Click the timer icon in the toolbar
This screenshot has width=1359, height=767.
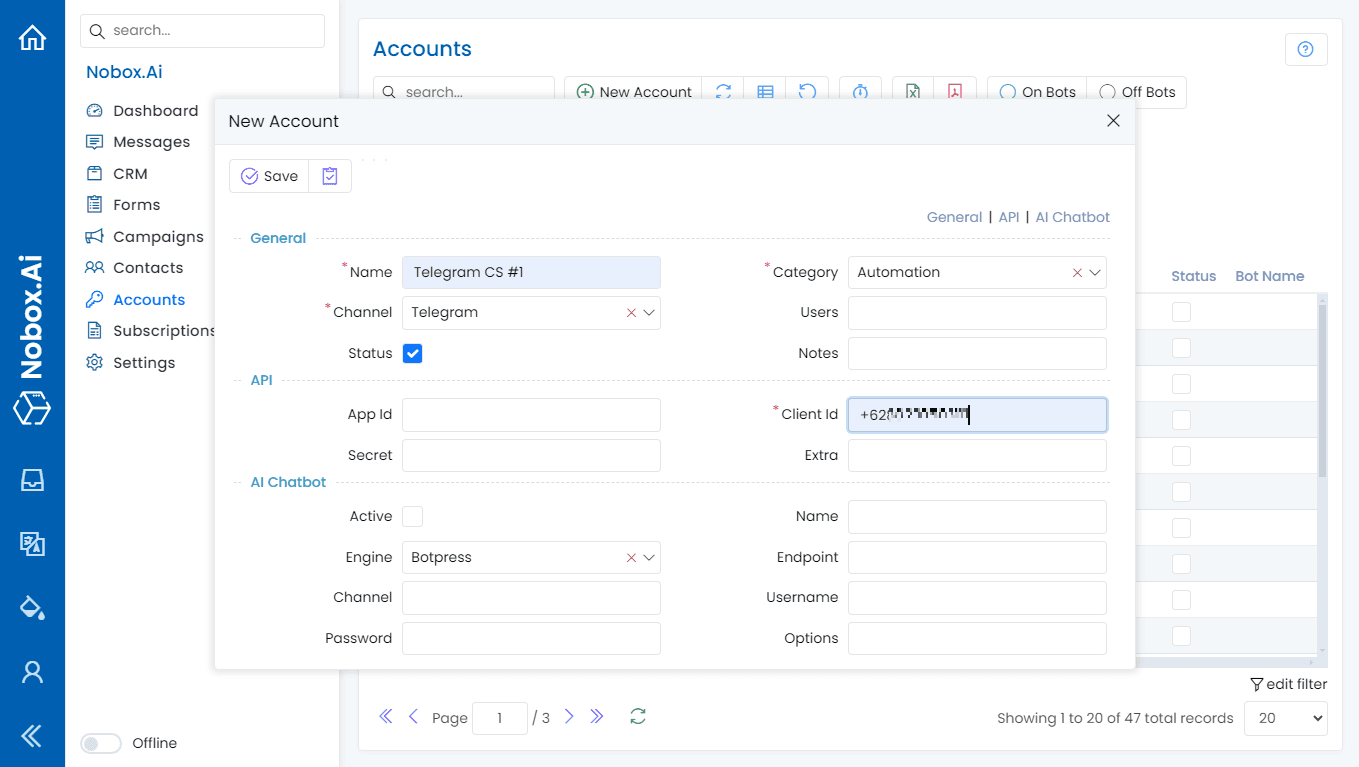click(860, 91)
